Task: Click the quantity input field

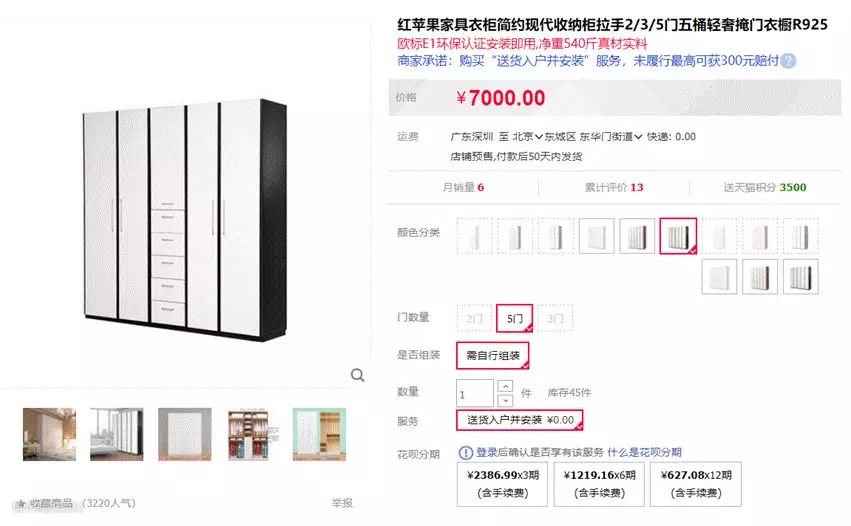Action: (x=475, y=393)
